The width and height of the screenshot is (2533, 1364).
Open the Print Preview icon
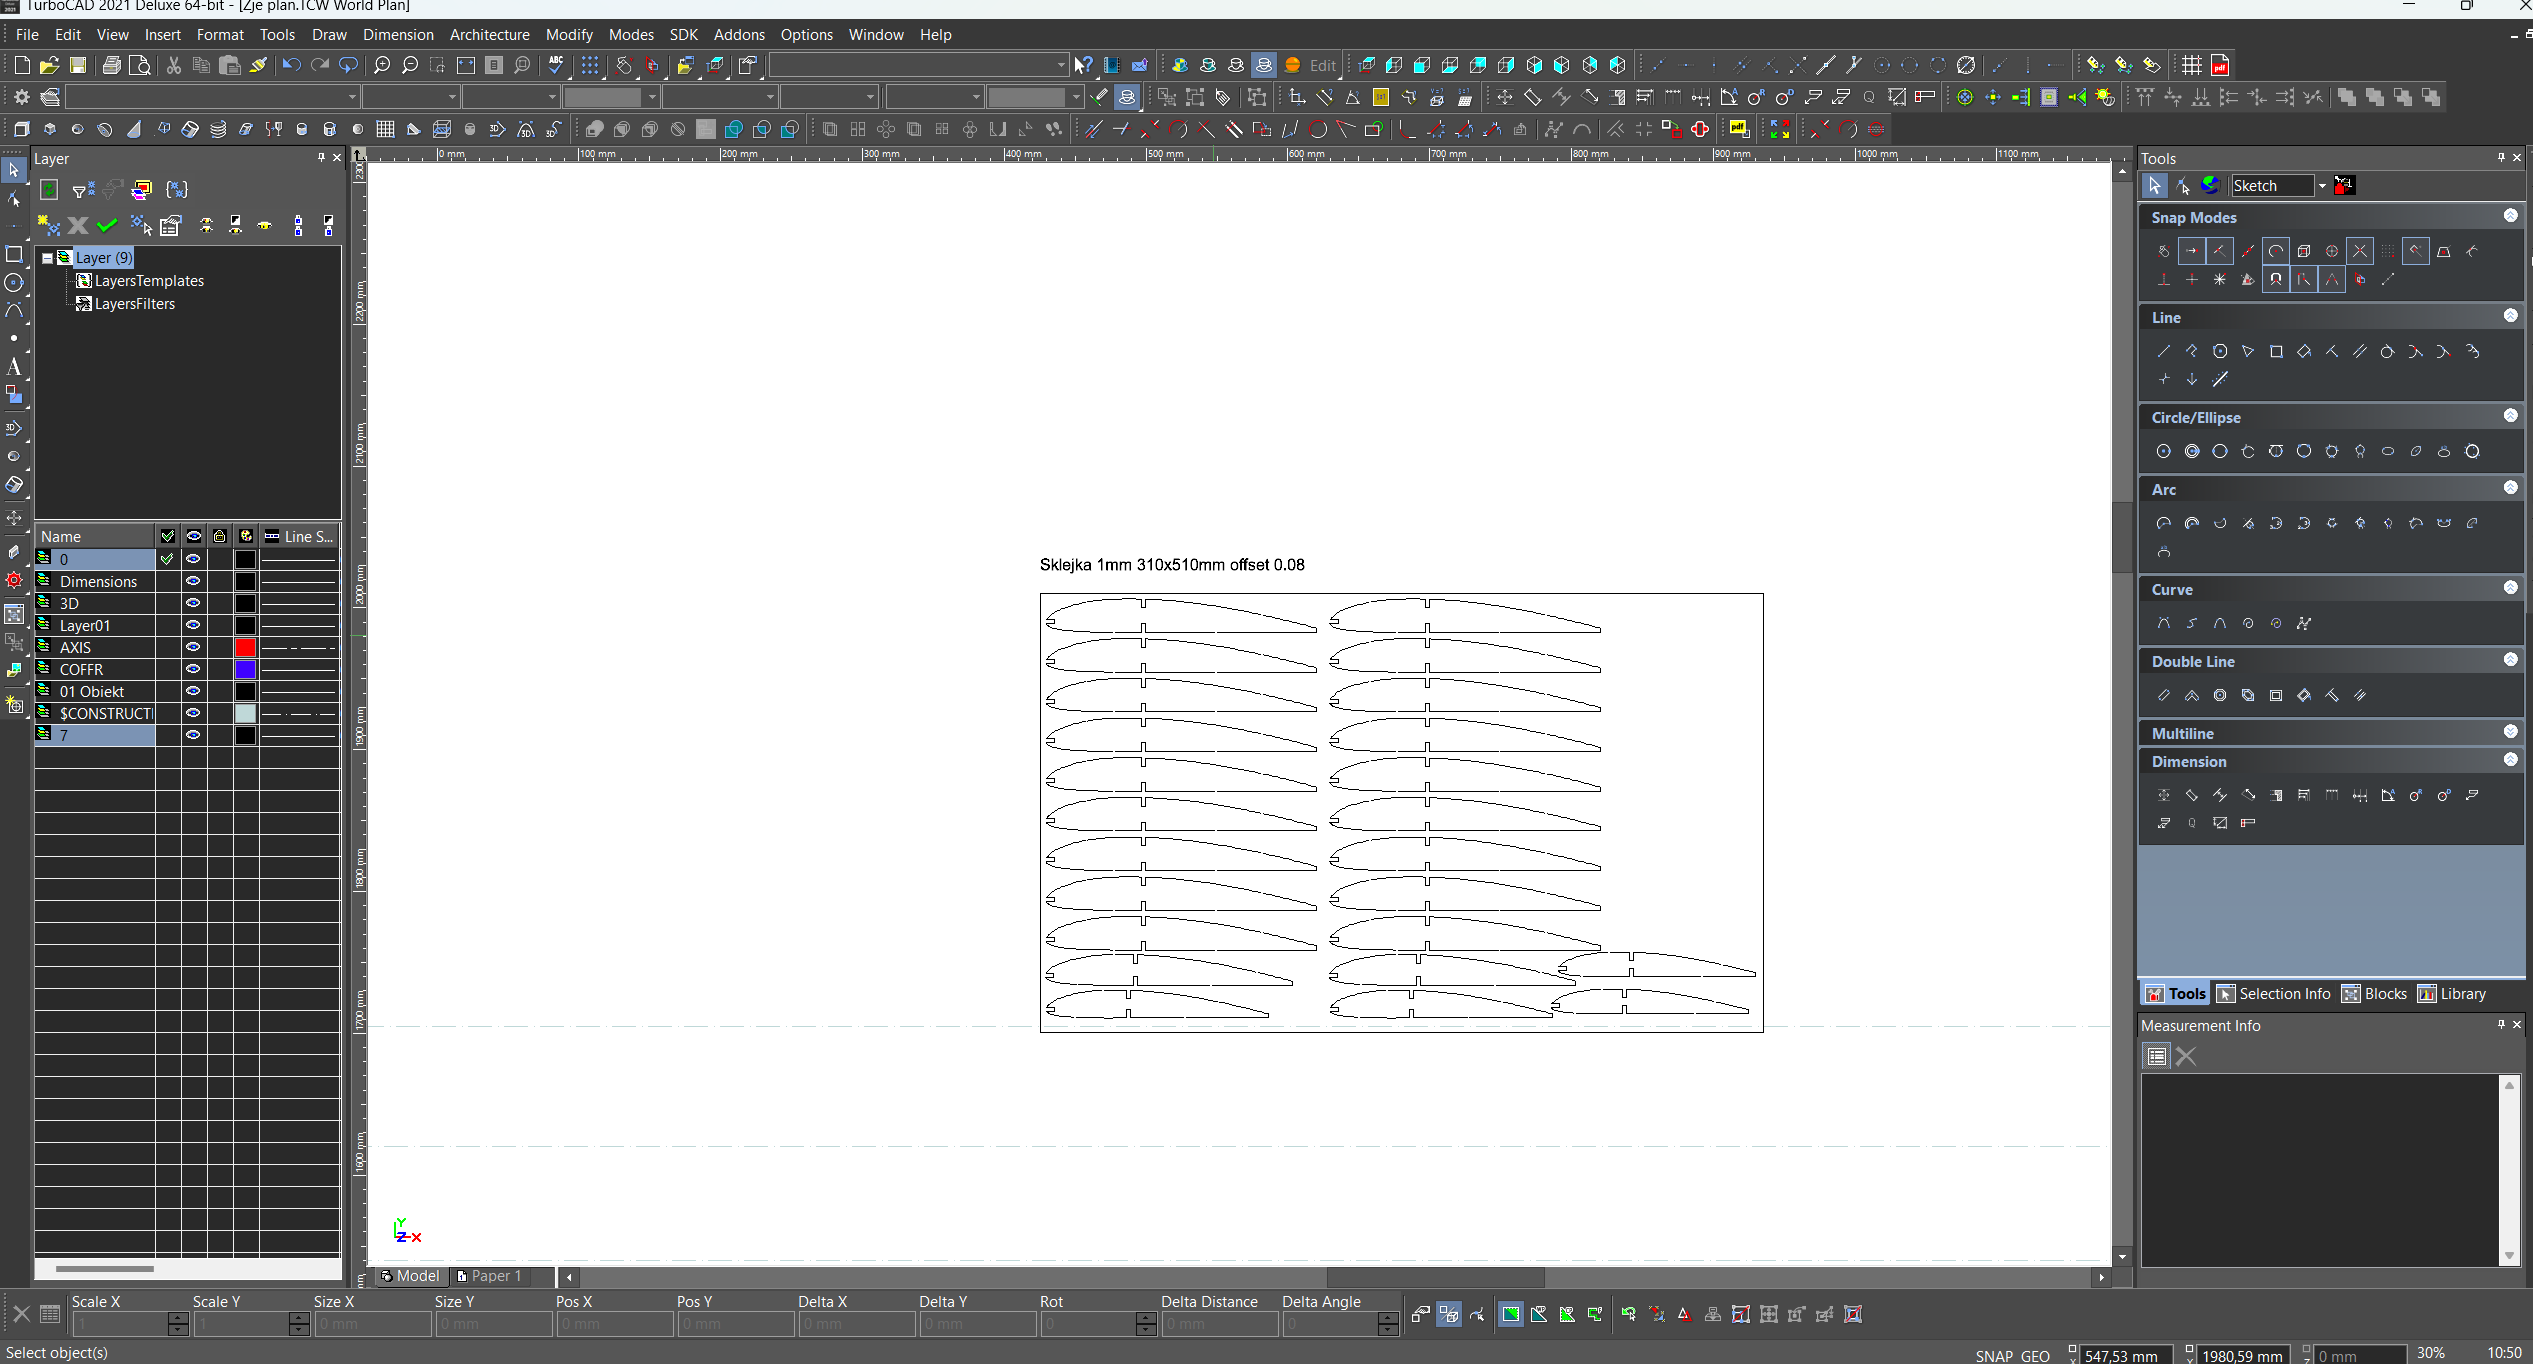click(x=141, y=66)
